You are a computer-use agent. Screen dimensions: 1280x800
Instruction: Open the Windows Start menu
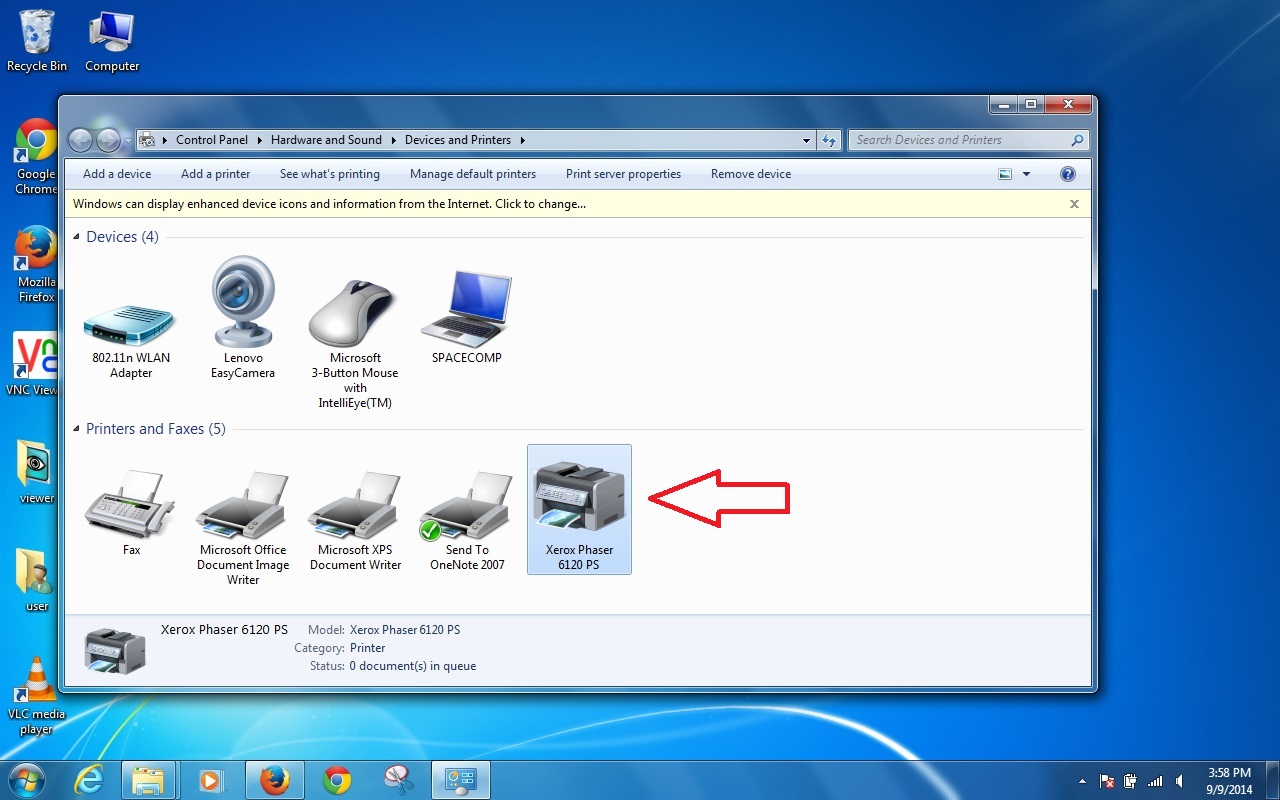pos(26,780)
